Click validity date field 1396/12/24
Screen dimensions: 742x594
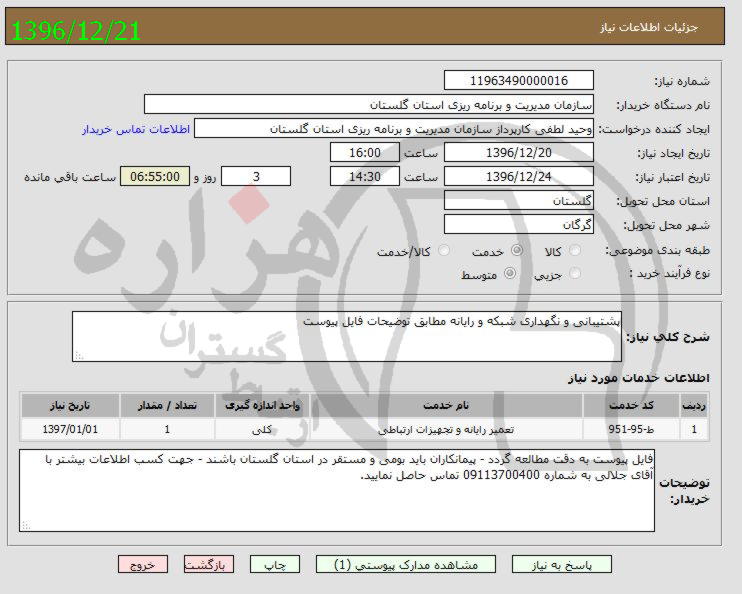pos(519,177)
